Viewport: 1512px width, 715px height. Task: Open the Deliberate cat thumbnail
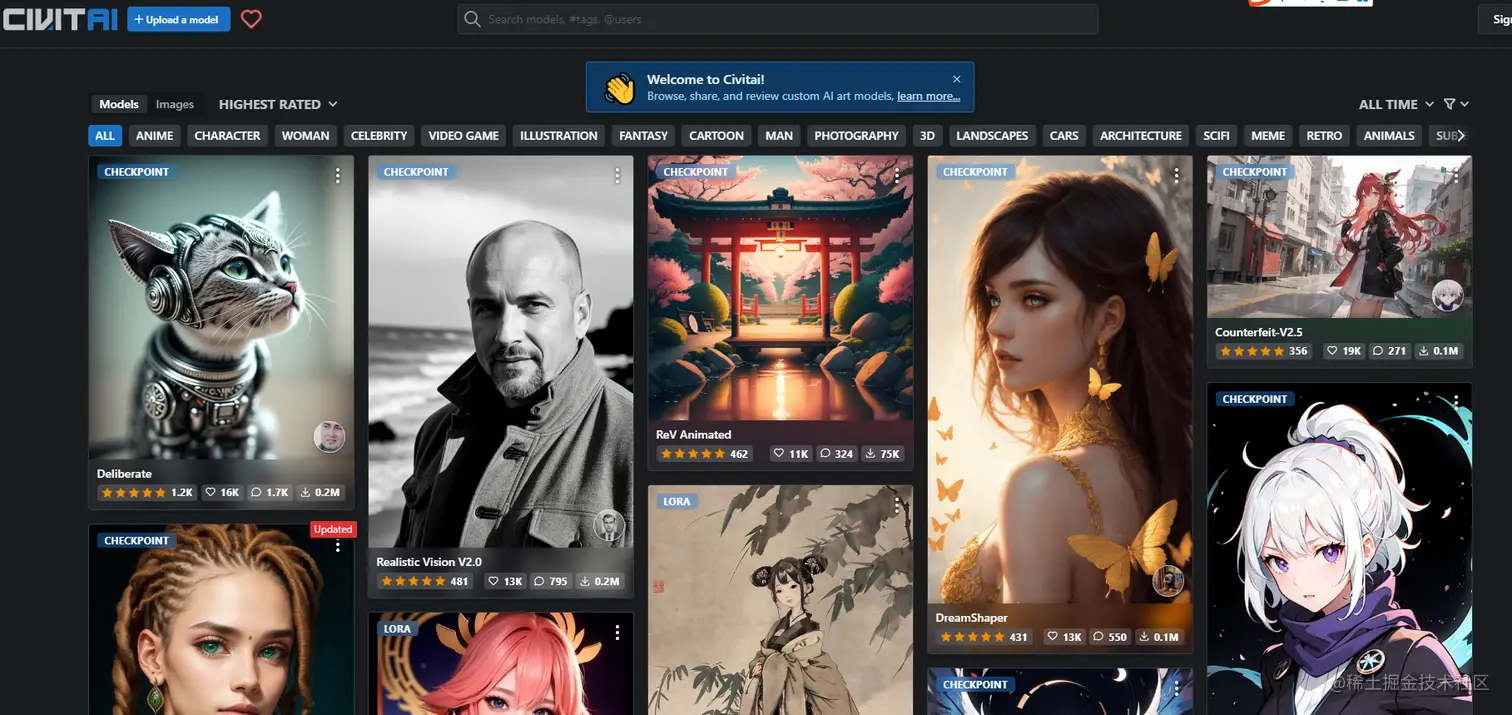(221, 307)
